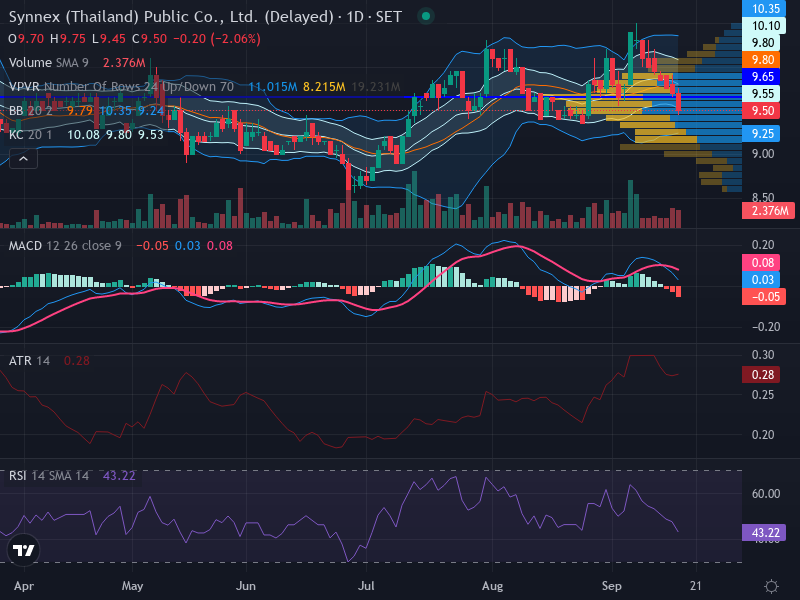Click the 2.376M volume axis label
The height and width of the screenshot is (600, 800).
tap(768, 210)
